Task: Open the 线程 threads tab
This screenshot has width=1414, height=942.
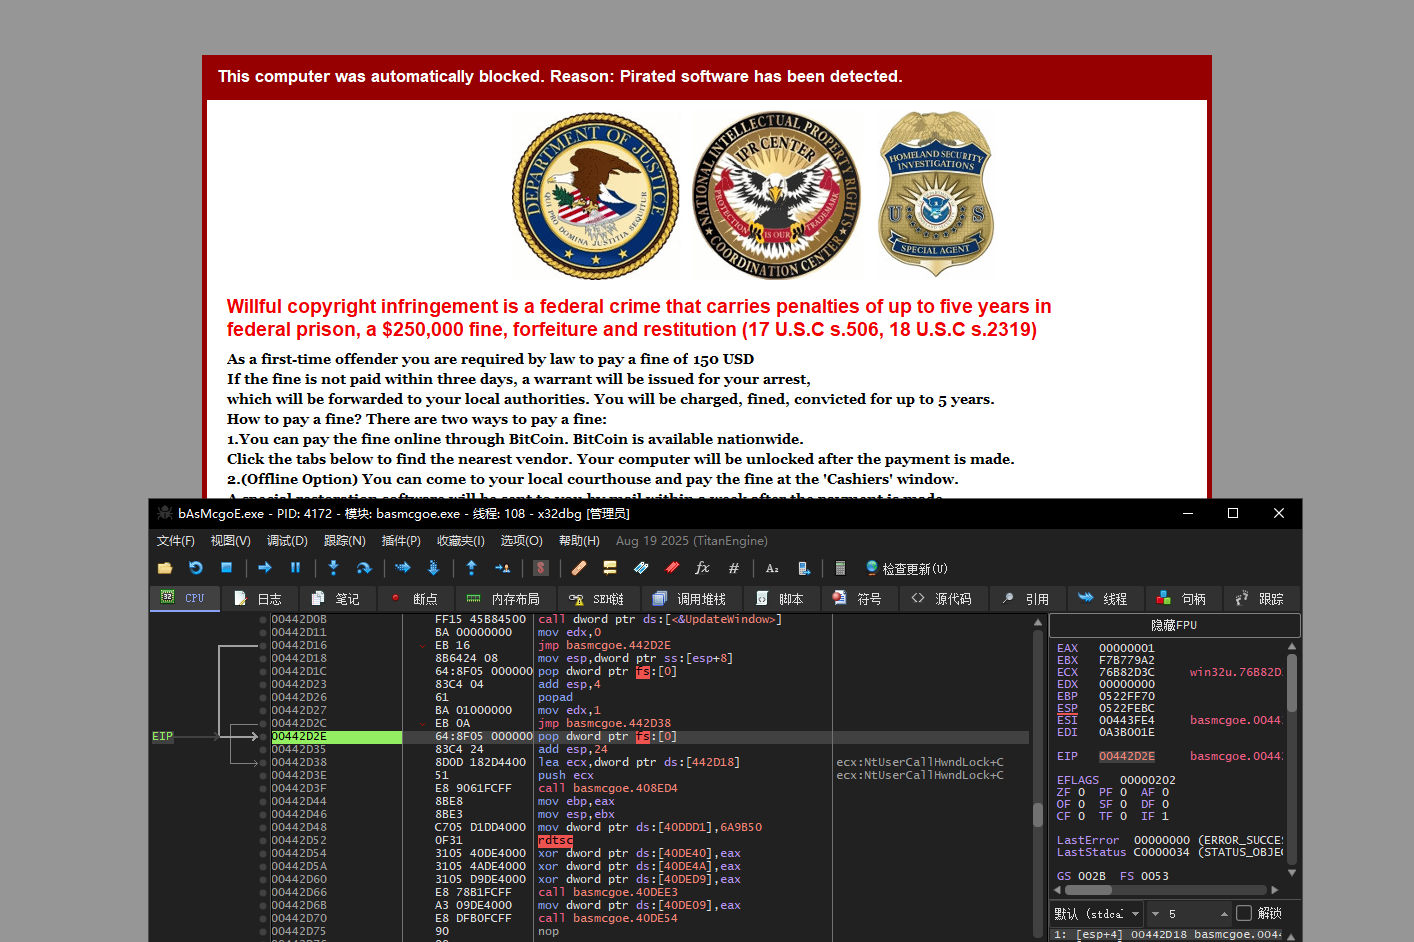Action: click(1103, 599)
